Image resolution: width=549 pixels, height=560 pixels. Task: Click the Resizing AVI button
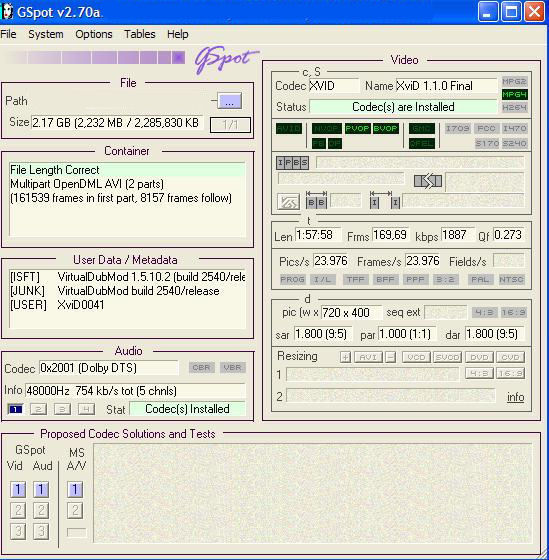(x=368, y=357)
